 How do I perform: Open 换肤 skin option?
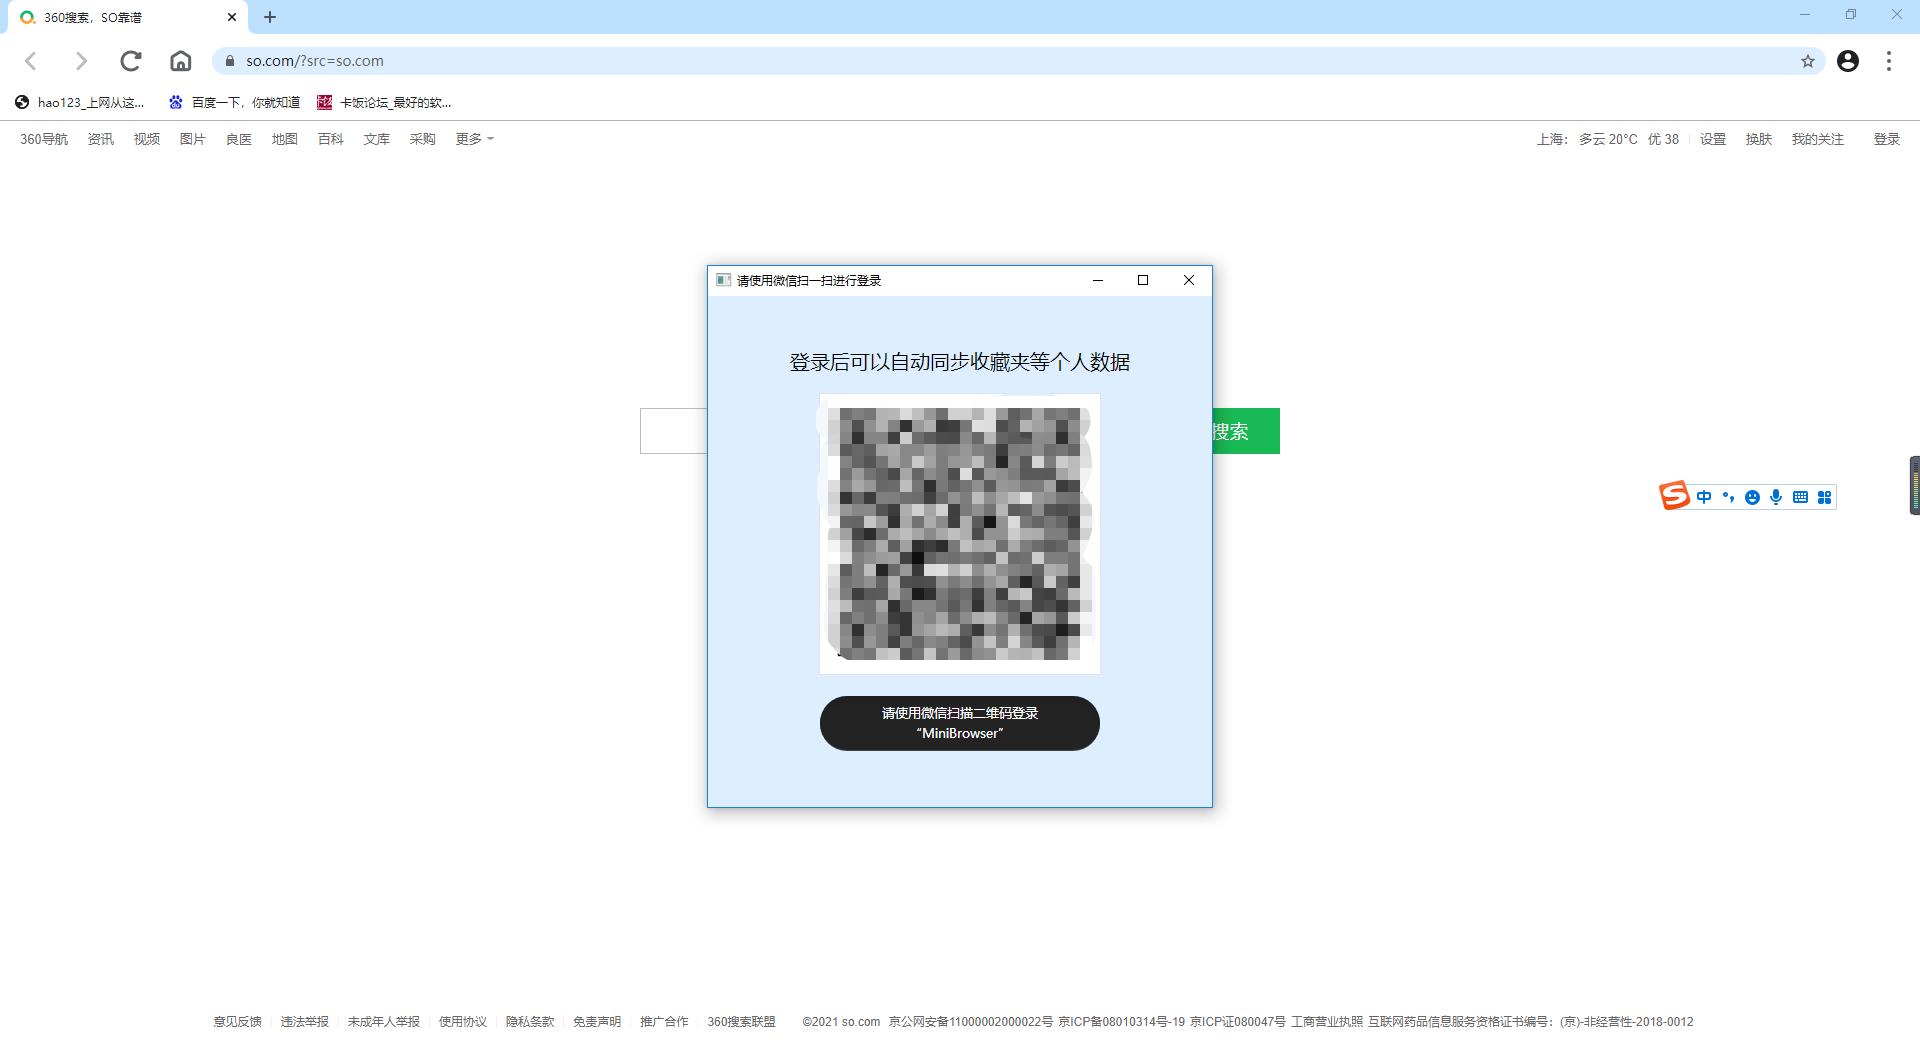pos(1759,139)
